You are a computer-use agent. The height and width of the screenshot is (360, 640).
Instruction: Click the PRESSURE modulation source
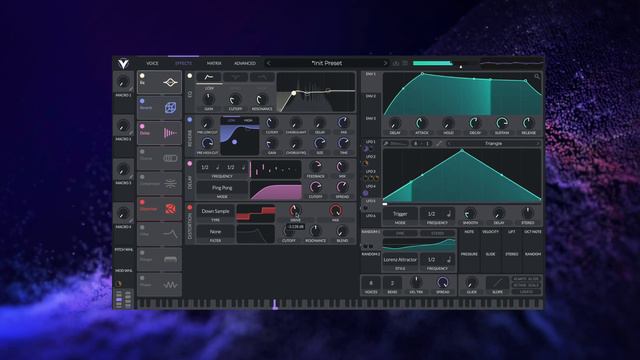(469, 254)
